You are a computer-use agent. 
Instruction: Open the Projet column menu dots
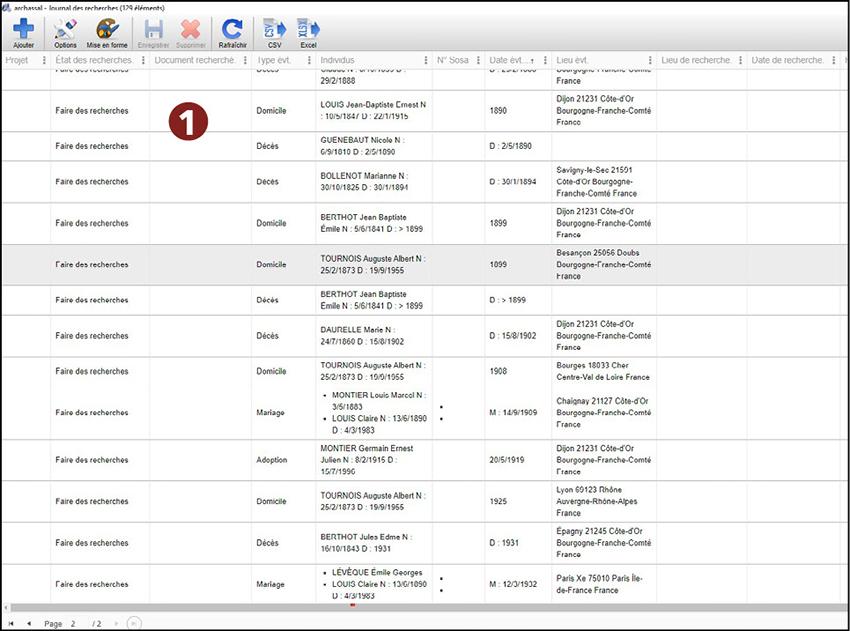coord(44,60)
